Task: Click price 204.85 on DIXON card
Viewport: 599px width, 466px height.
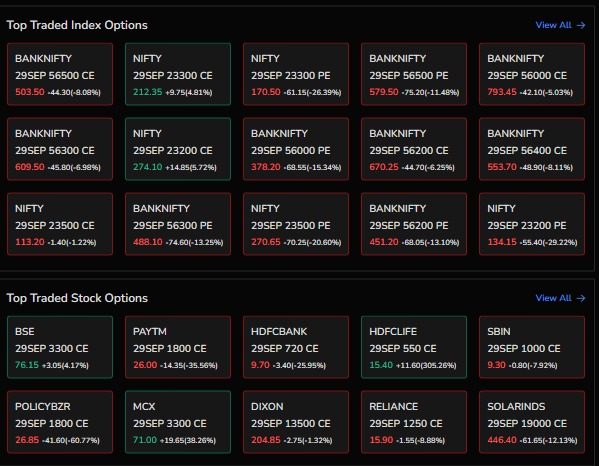Action: click(x=266, y=440)
